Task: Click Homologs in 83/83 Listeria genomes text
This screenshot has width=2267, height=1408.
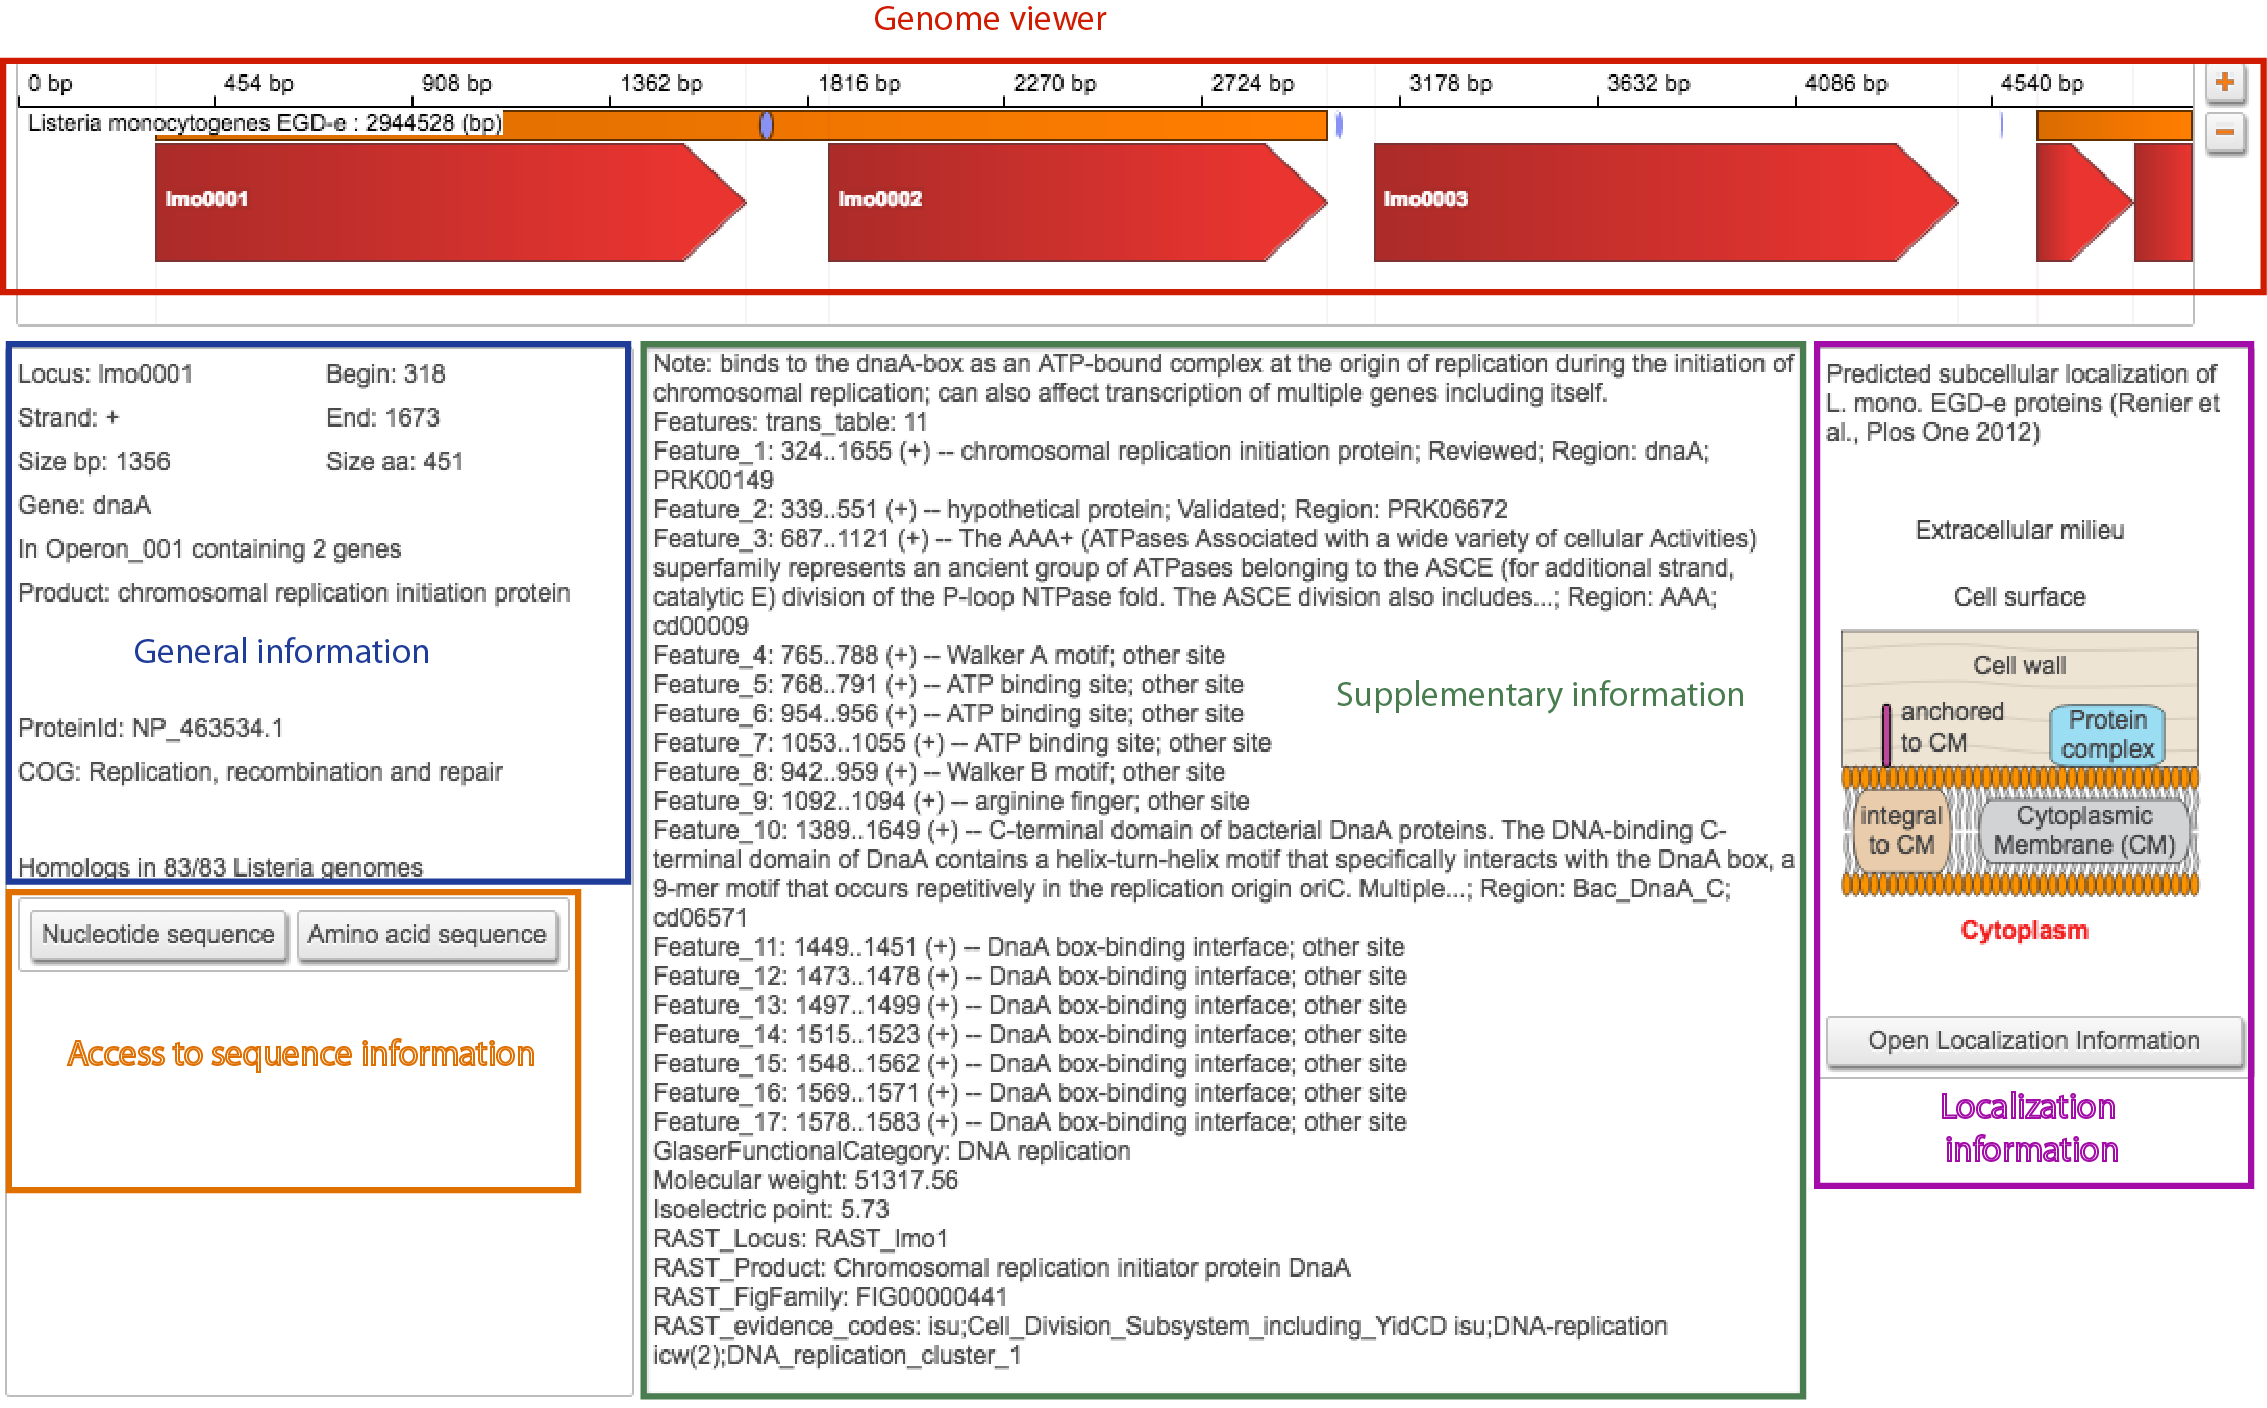Action: coord(221,867)
